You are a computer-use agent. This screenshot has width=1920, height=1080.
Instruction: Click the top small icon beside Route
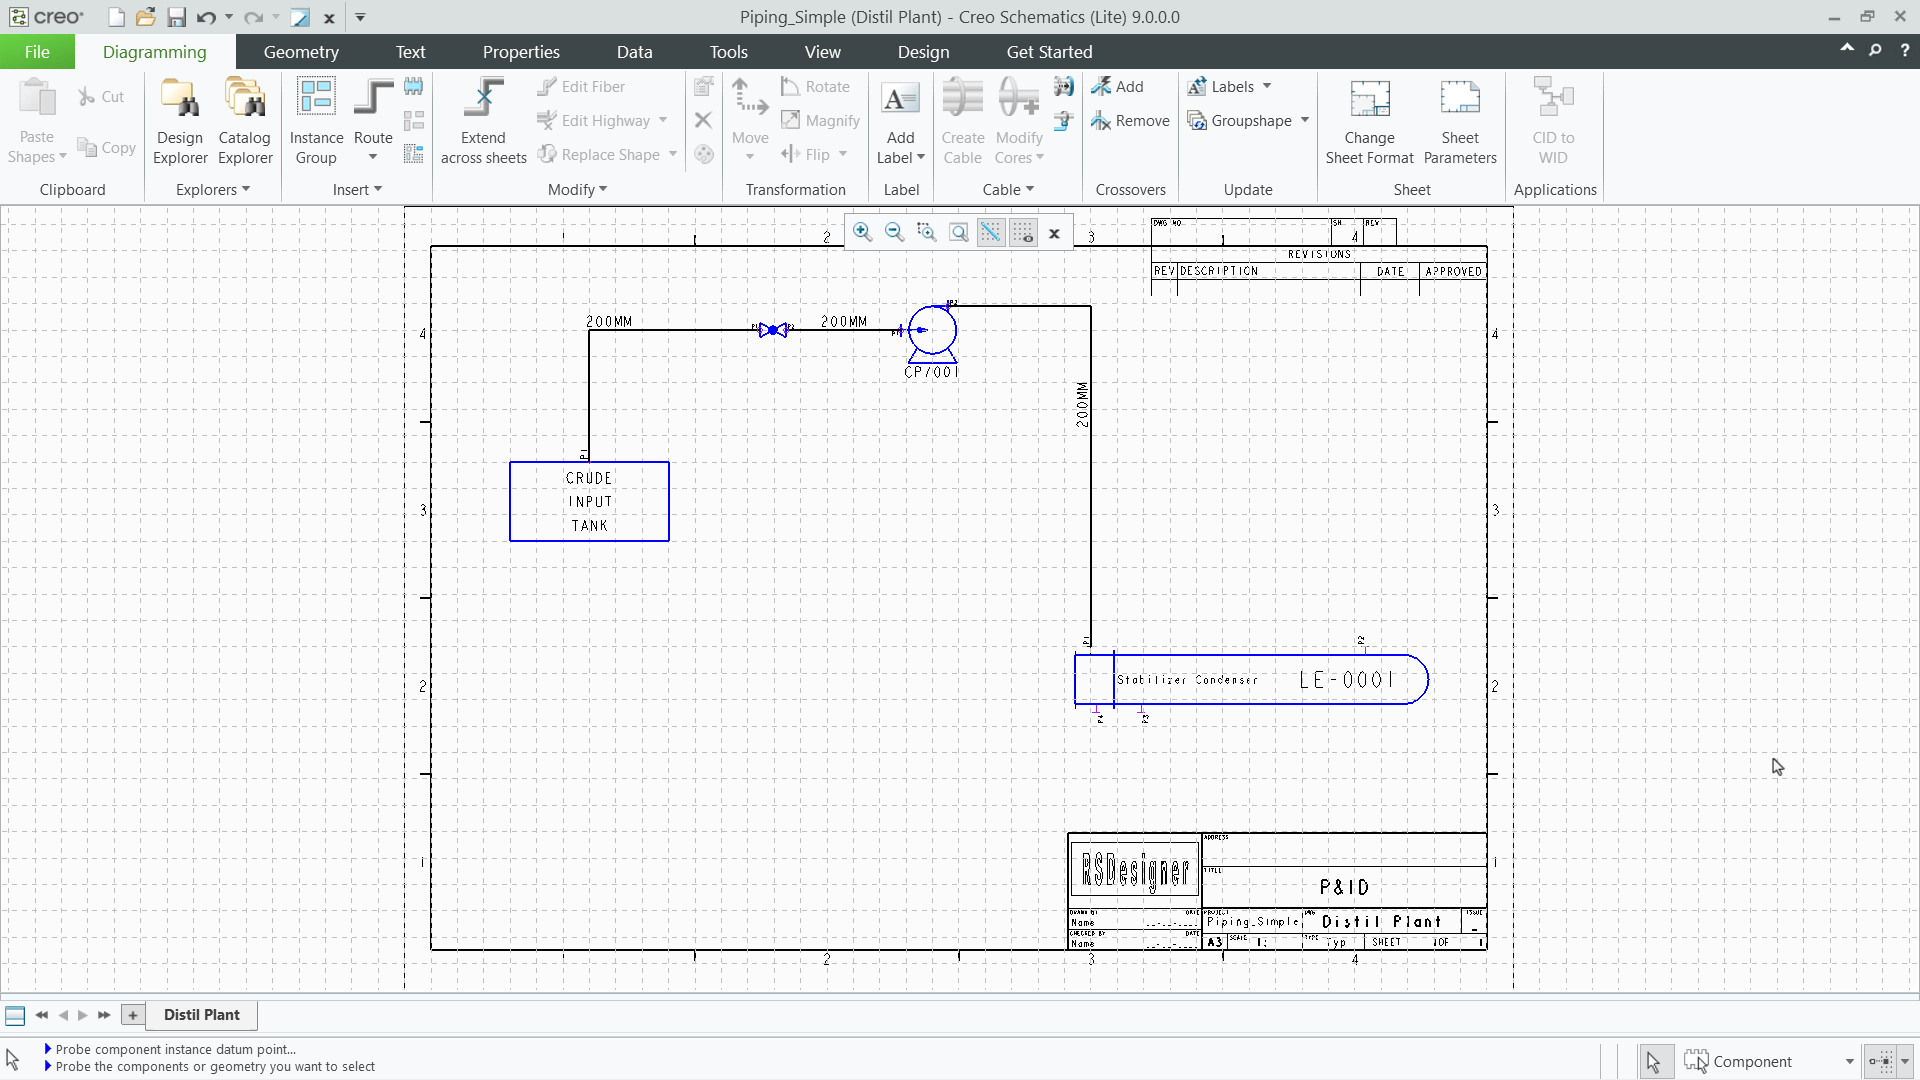(414, 87)
